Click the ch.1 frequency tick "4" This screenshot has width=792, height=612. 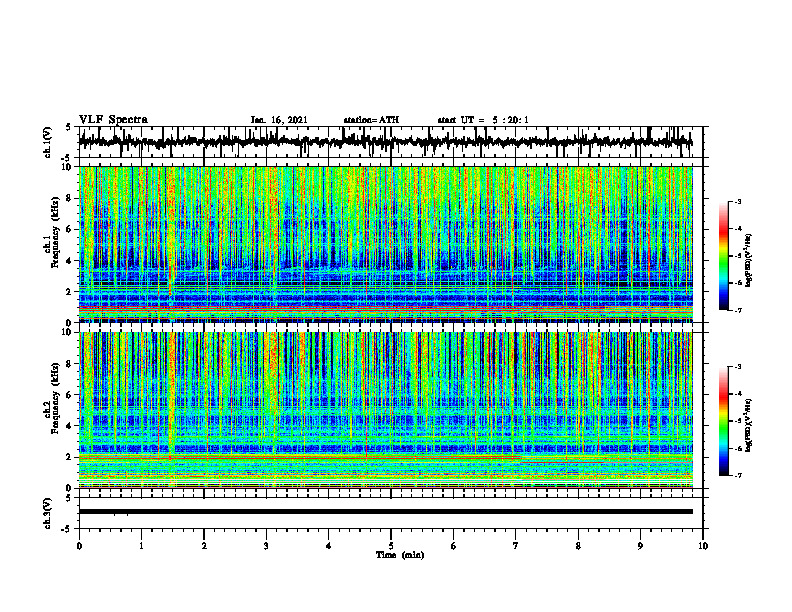pyautogui.click(x=69, y=261)
